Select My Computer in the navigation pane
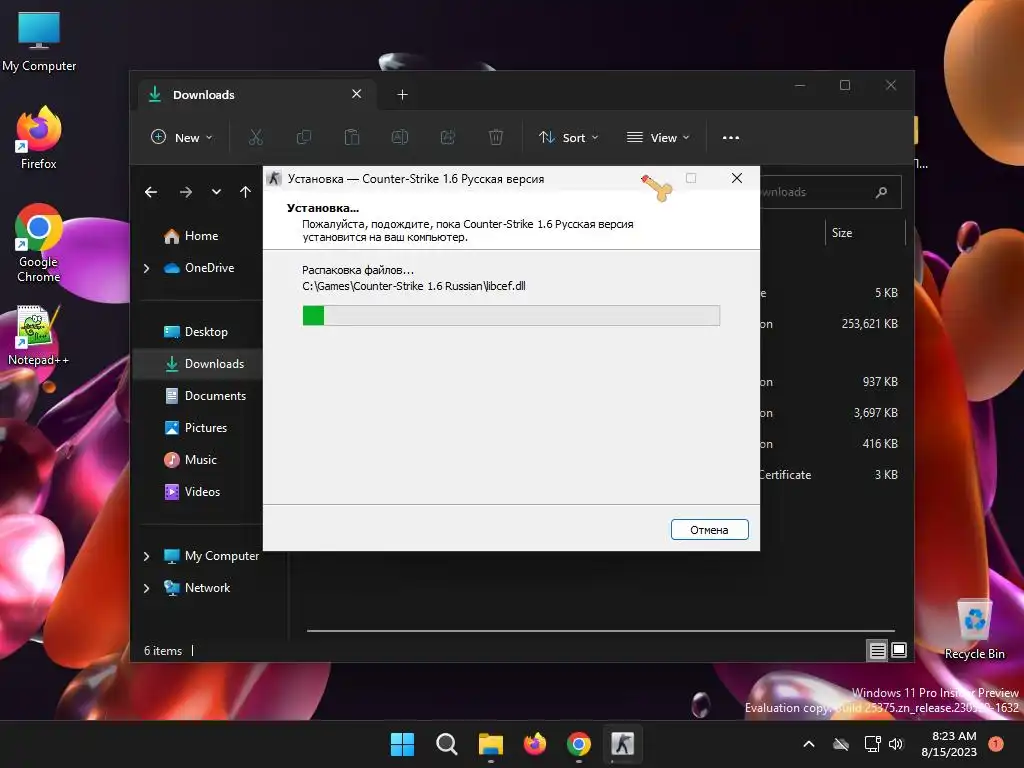Screen dimensions: 1024x768 coord(211,556)
